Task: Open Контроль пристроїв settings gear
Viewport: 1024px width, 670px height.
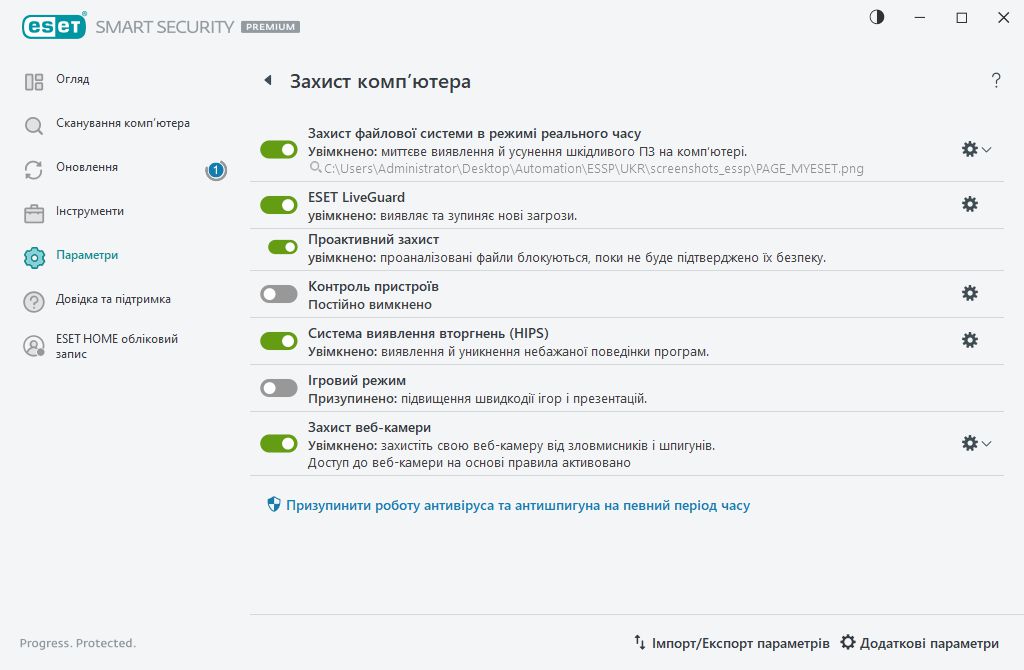Action: point(969,293)
